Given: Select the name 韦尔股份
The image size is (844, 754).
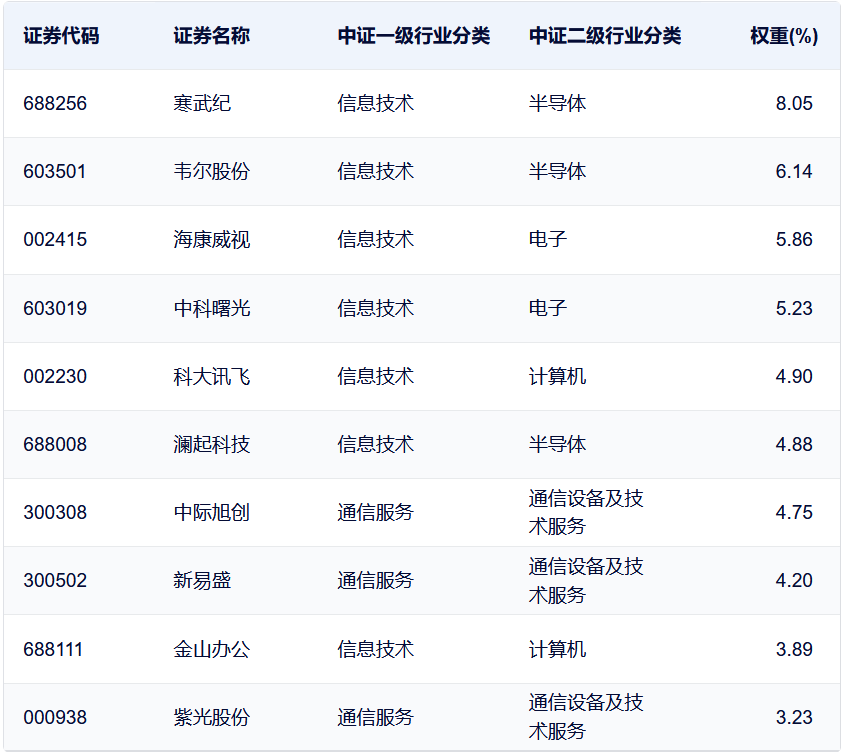Looking at the screenshot, I should coord(212,172).
